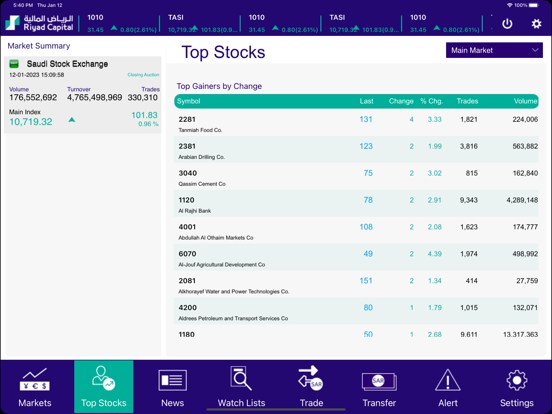Click Top Gainers by Change heading
This screenshot has height=414, width=552.
coord(219,86)
